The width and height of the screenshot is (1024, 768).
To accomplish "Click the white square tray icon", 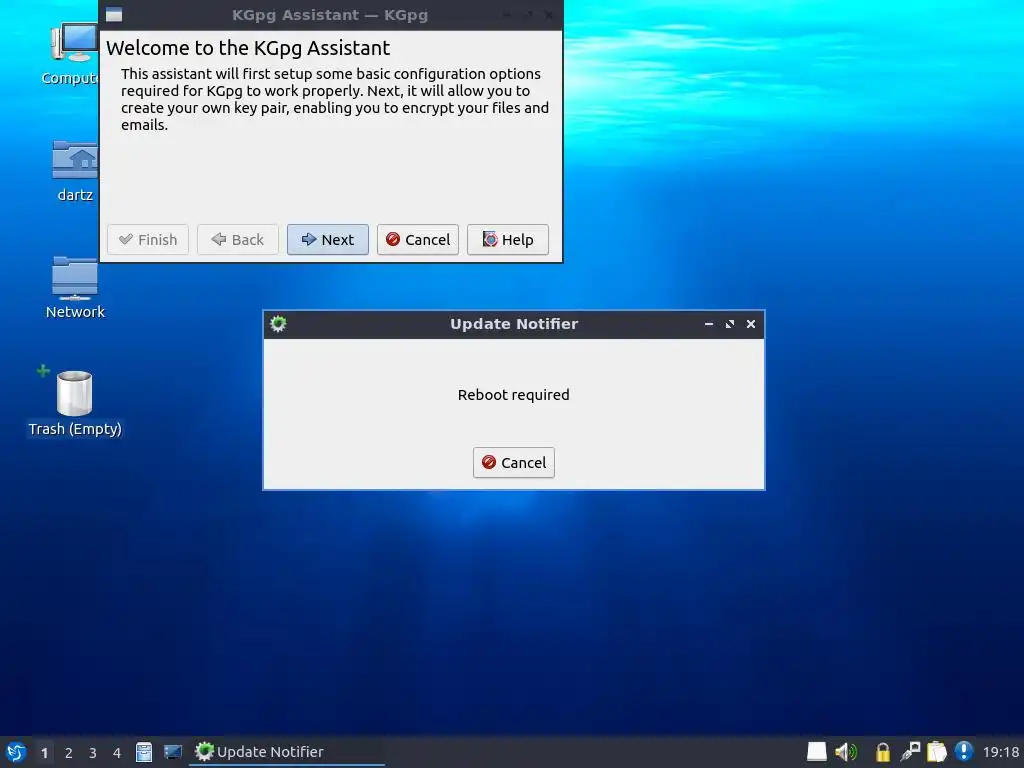I will click(x=816, y=752).
